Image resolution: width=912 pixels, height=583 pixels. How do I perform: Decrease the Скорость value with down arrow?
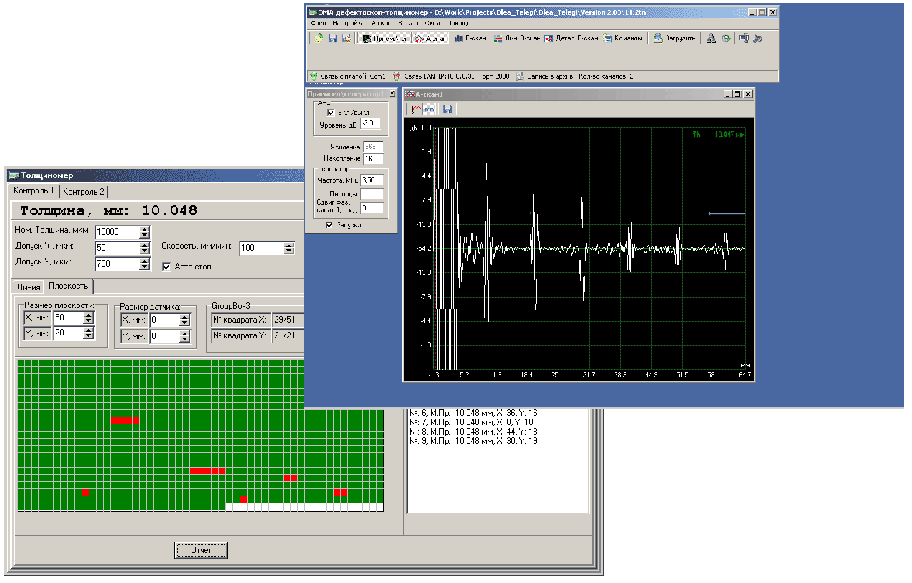[289, 251]
